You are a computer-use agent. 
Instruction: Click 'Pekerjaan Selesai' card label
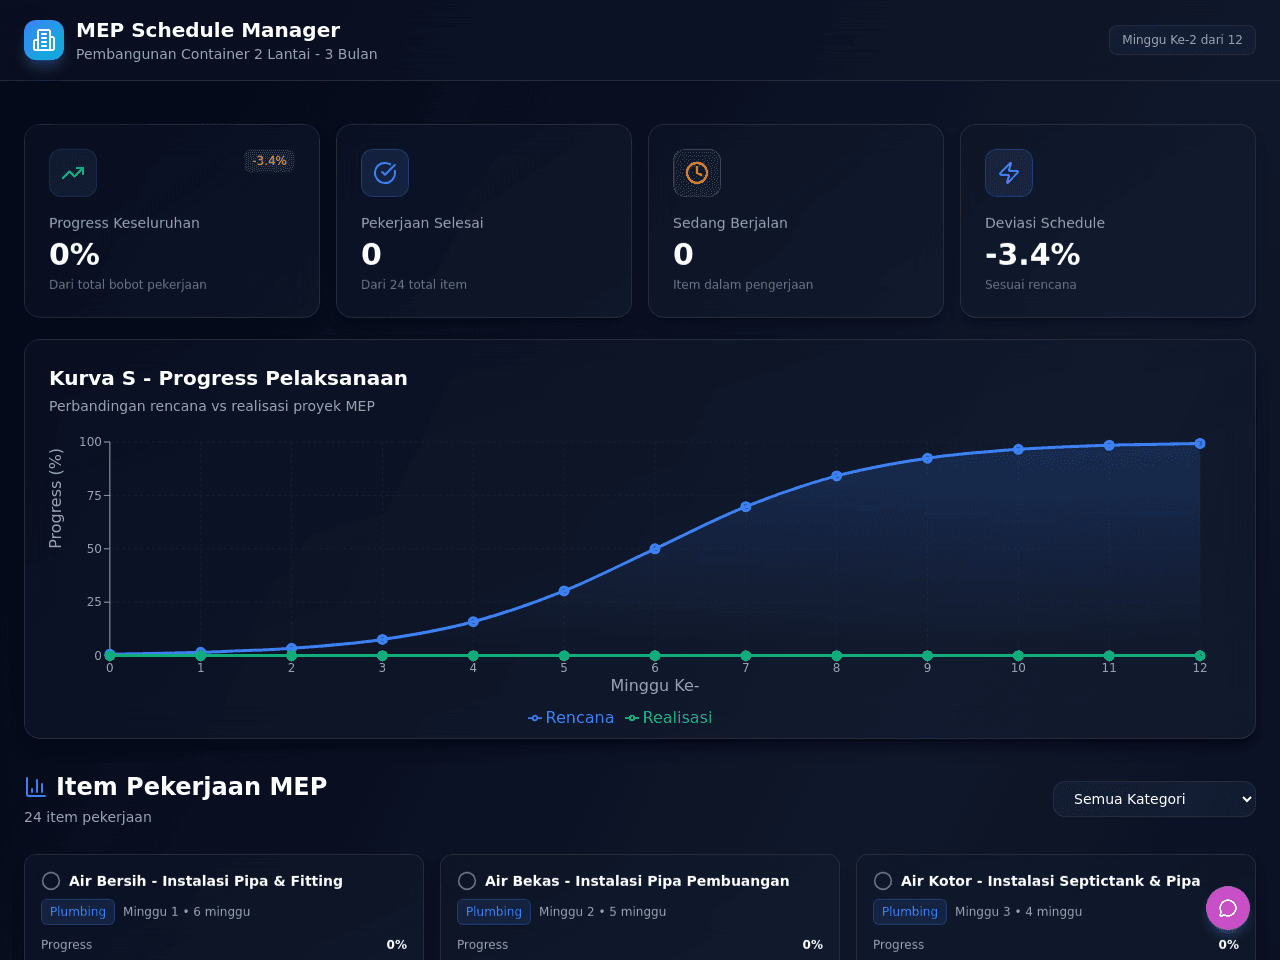[422, 223]
